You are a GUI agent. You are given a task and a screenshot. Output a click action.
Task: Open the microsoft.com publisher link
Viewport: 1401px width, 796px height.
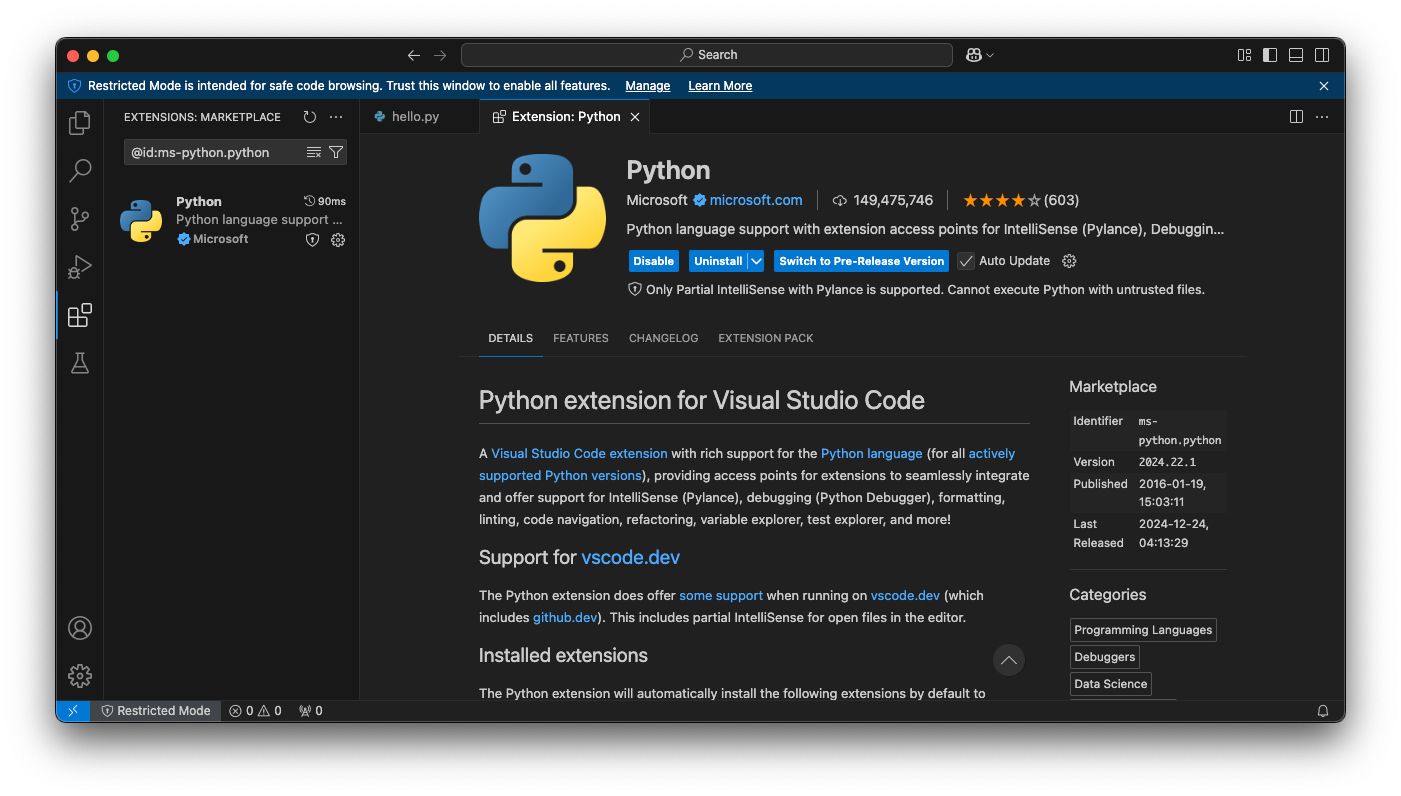[x=756, y=200]
